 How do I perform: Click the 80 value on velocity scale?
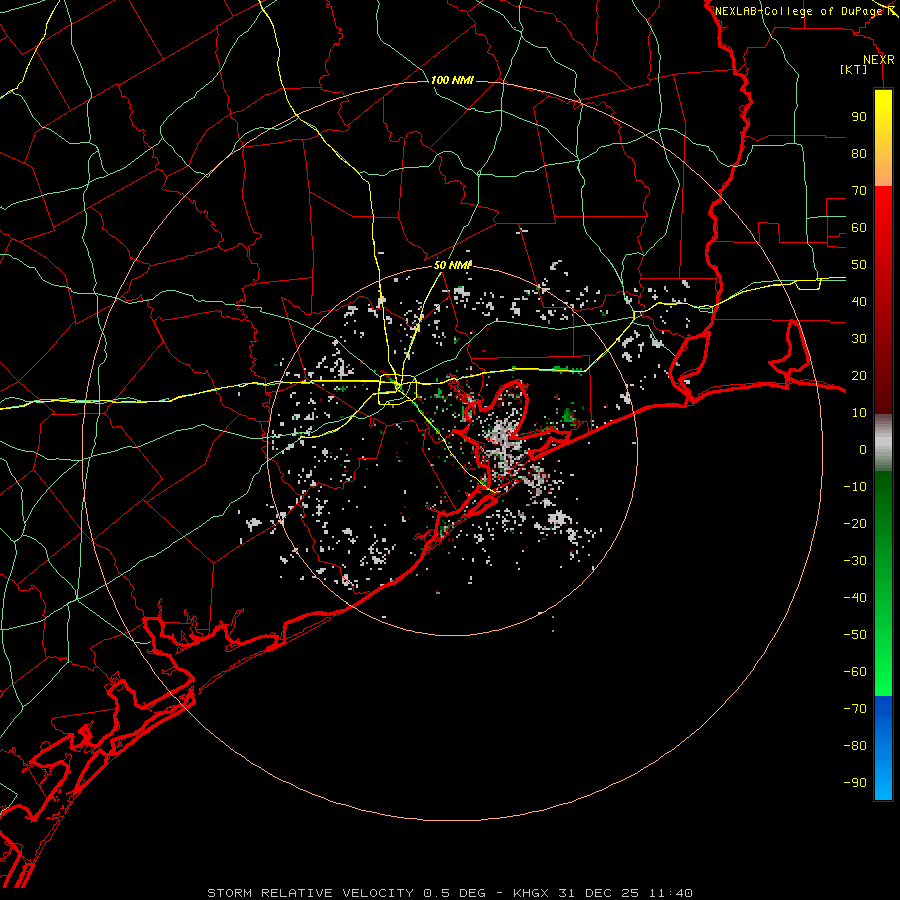pos(859,153)
